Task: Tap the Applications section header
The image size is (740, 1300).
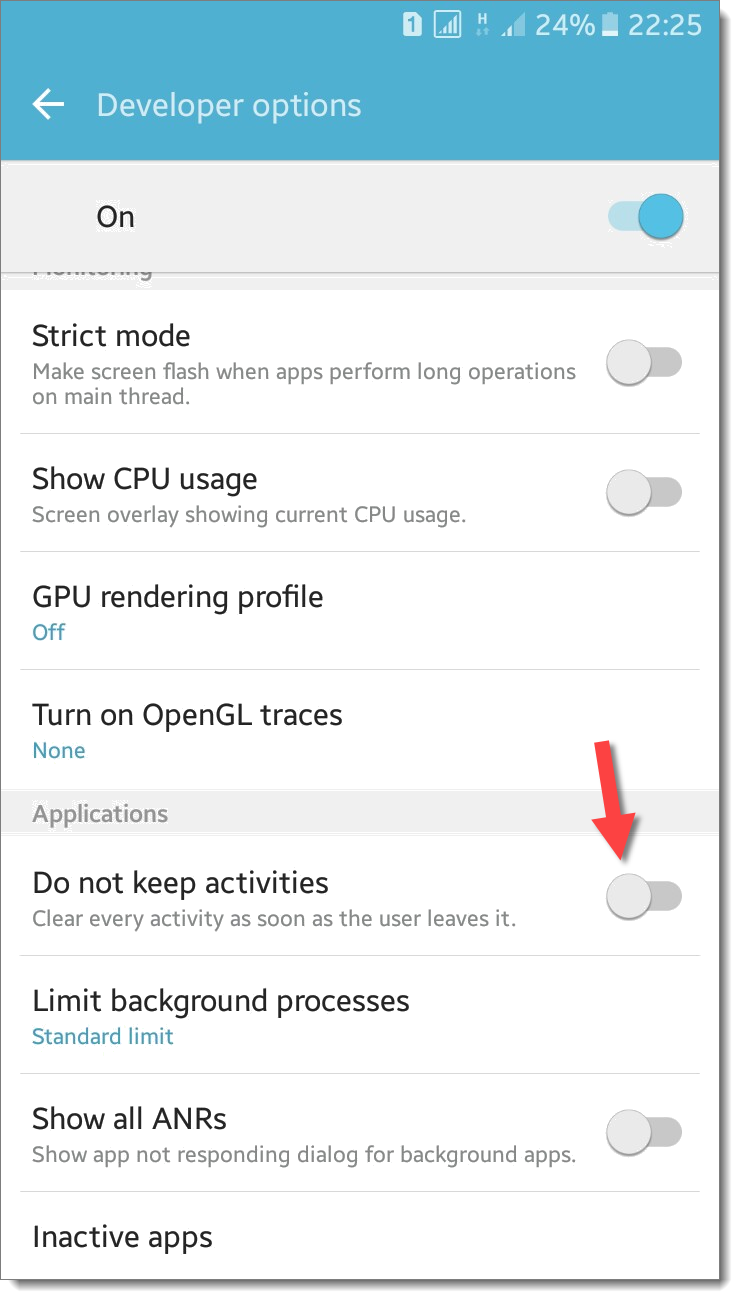Action: pos(100,813)
